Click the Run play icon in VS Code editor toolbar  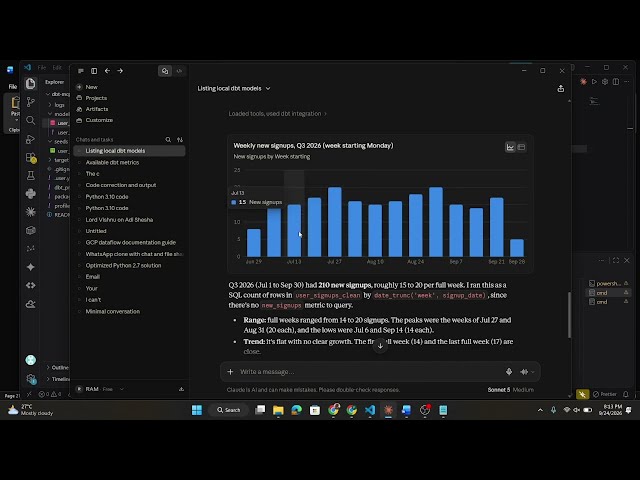point(594,82)
